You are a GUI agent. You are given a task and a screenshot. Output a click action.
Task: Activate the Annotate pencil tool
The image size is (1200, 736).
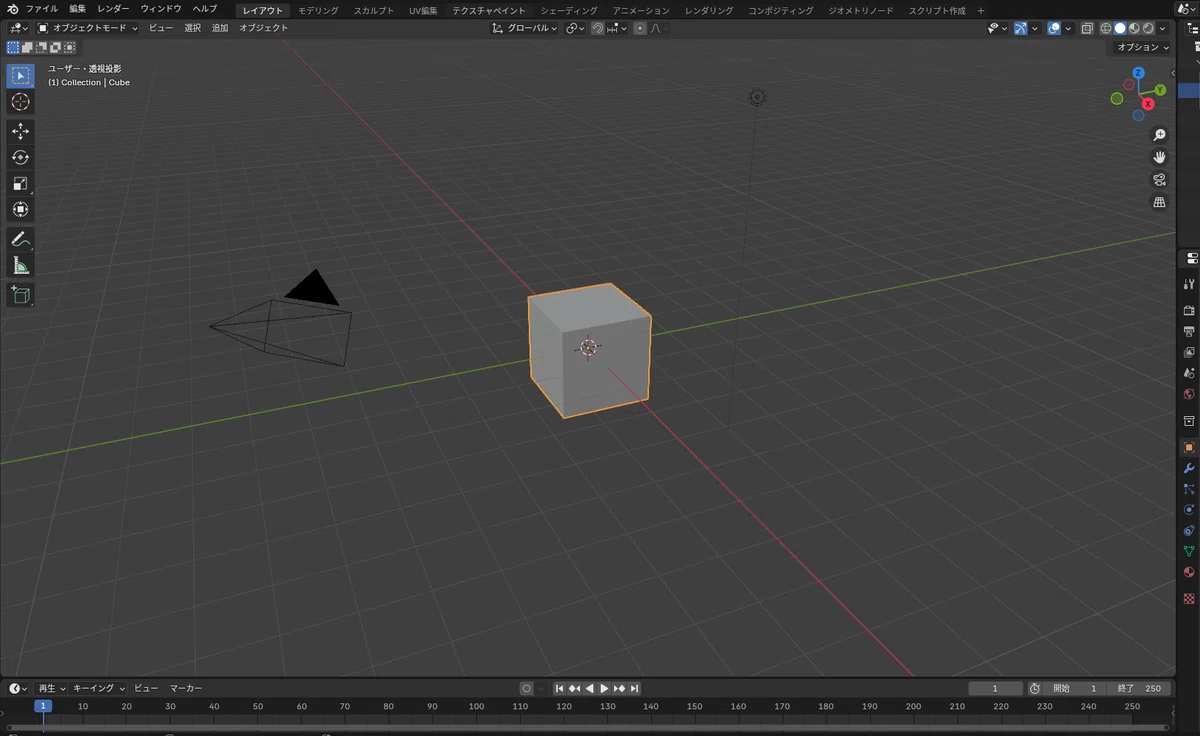point(20,239)
